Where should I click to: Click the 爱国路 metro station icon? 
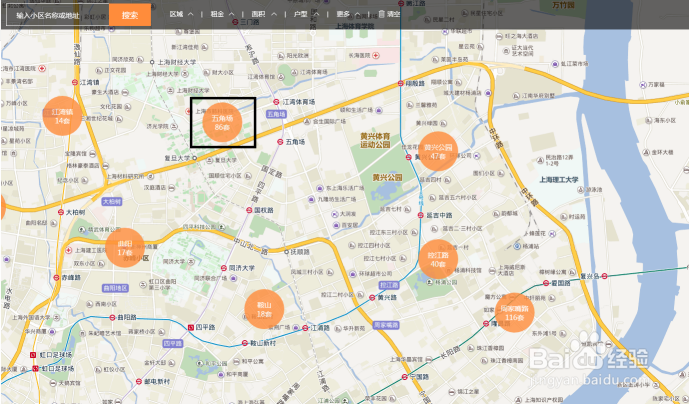pyautogui.click(x=546, y=283)
